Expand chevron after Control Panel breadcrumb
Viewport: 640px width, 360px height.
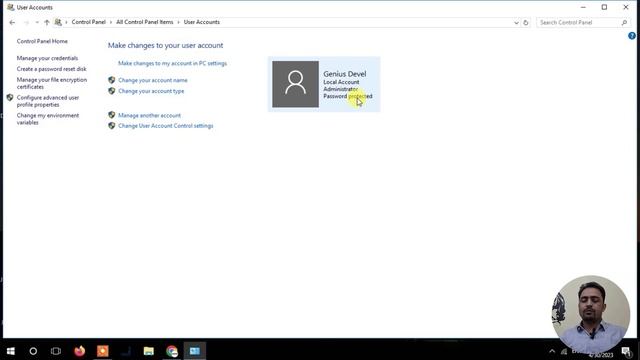(111, 22)
